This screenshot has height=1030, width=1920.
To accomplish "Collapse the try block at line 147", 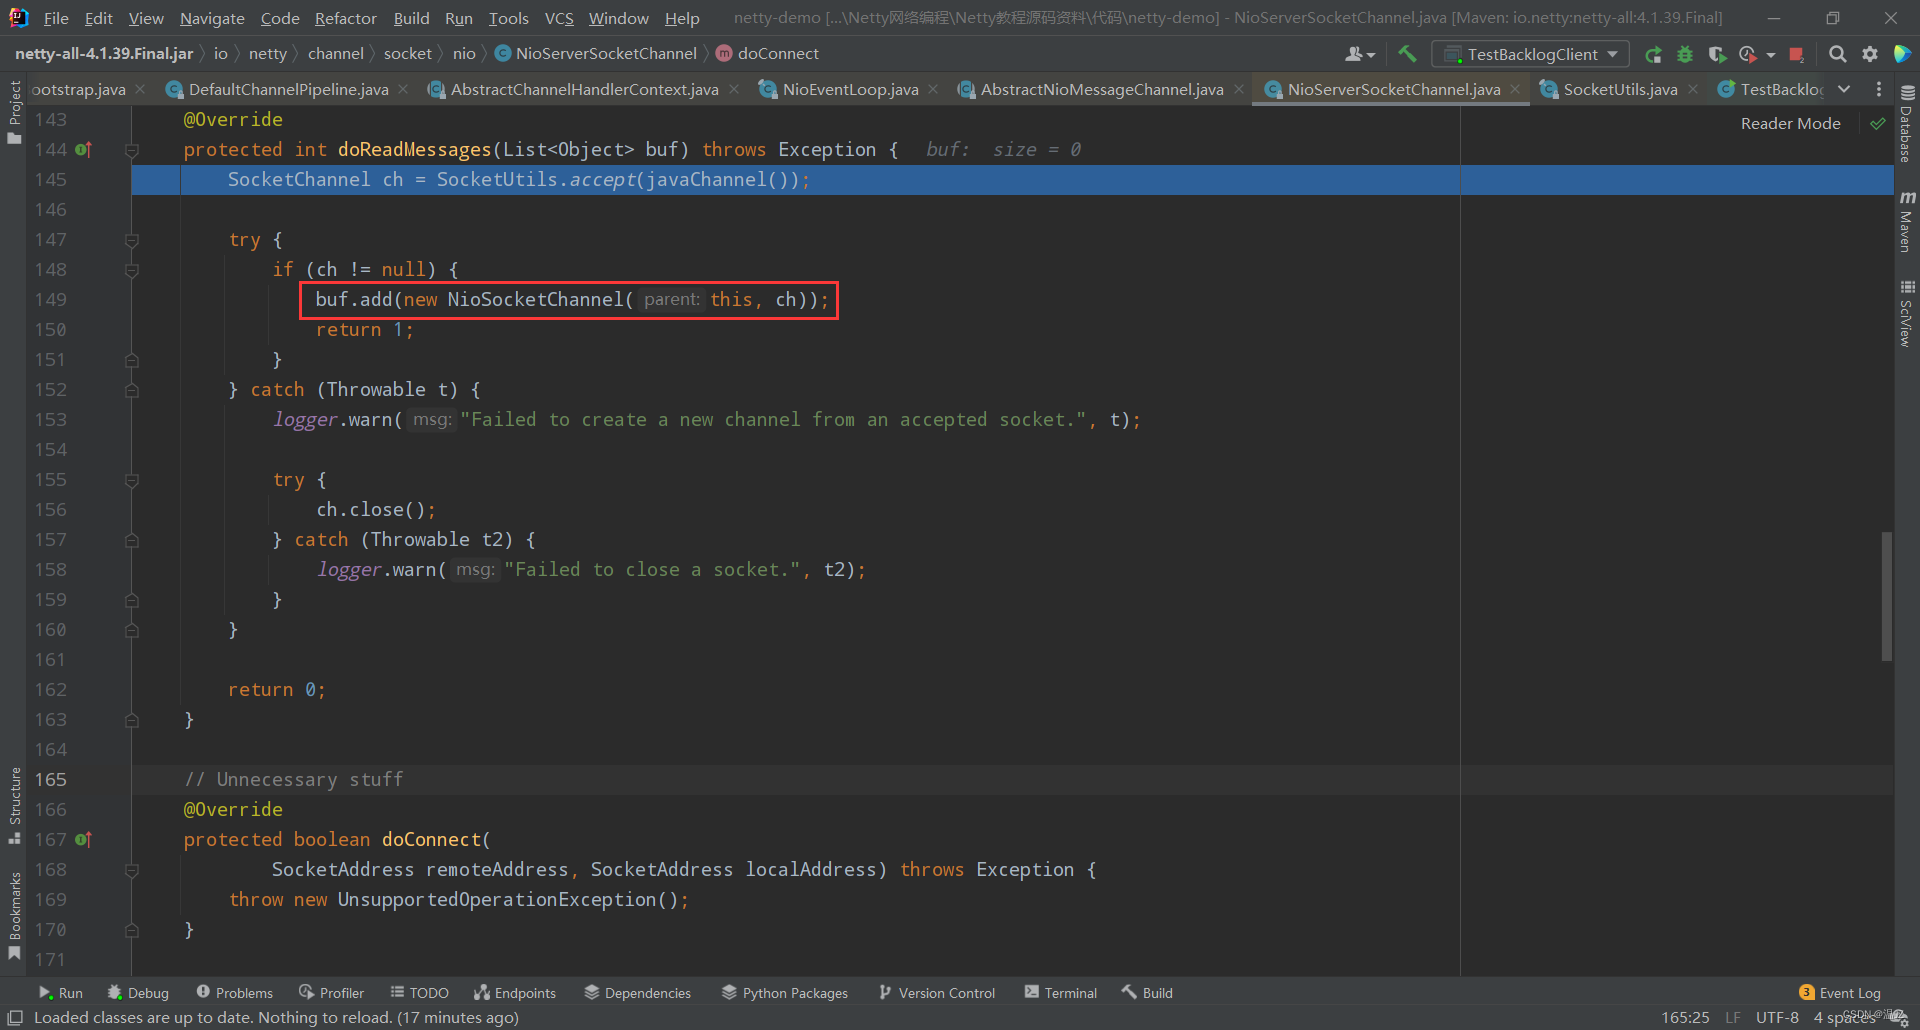I will (131, 240).
